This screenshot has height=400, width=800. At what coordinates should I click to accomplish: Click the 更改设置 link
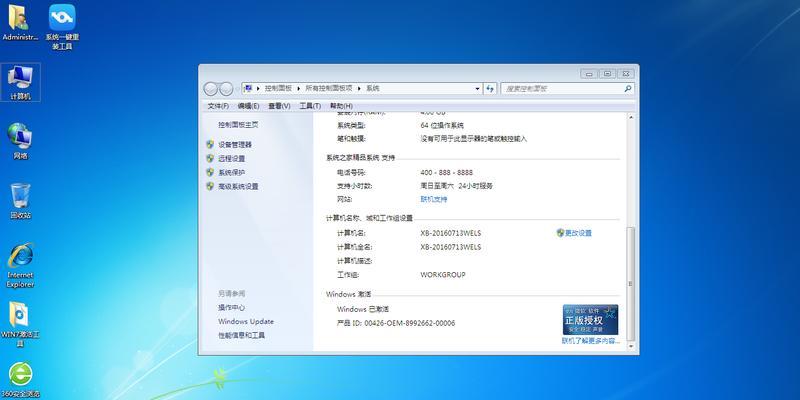pos(578,233)
